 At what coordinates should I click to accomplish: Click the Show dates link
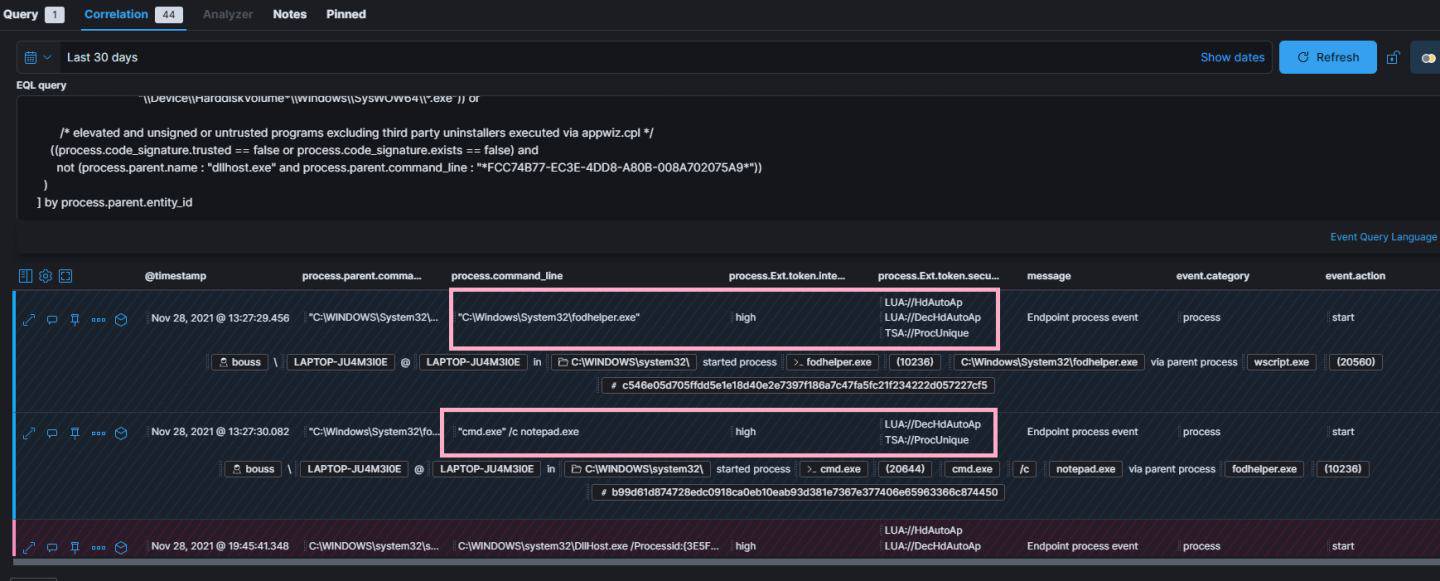tap(1232, 58)
